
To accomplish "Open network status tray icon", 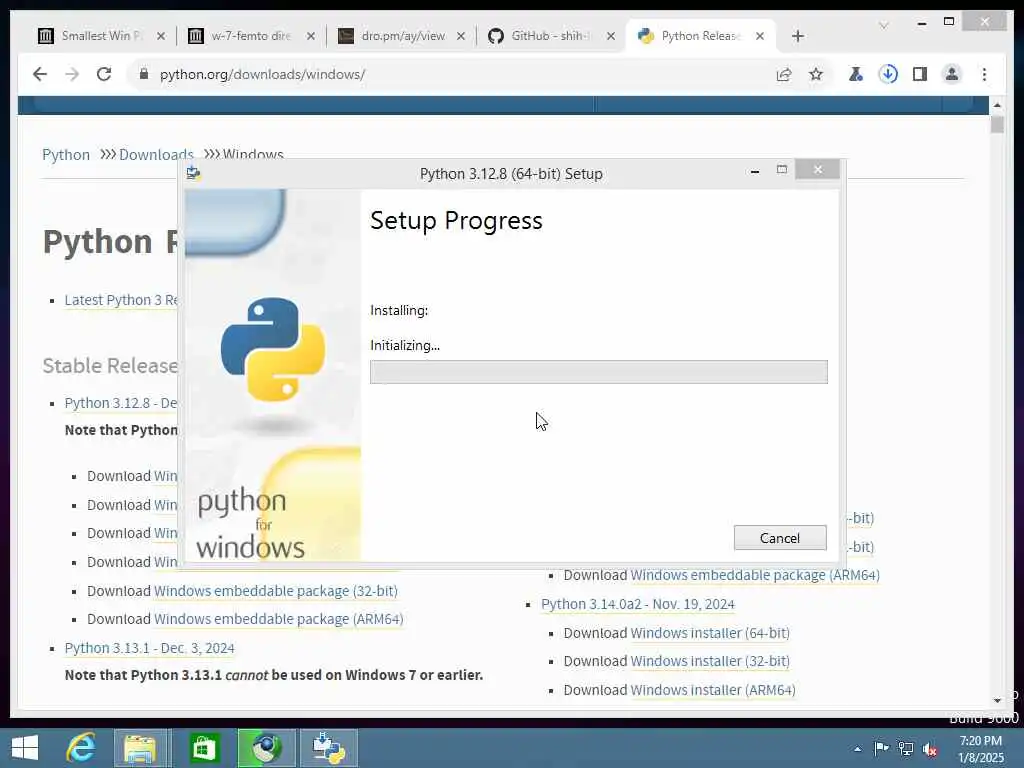I will (x=906, y=748).
